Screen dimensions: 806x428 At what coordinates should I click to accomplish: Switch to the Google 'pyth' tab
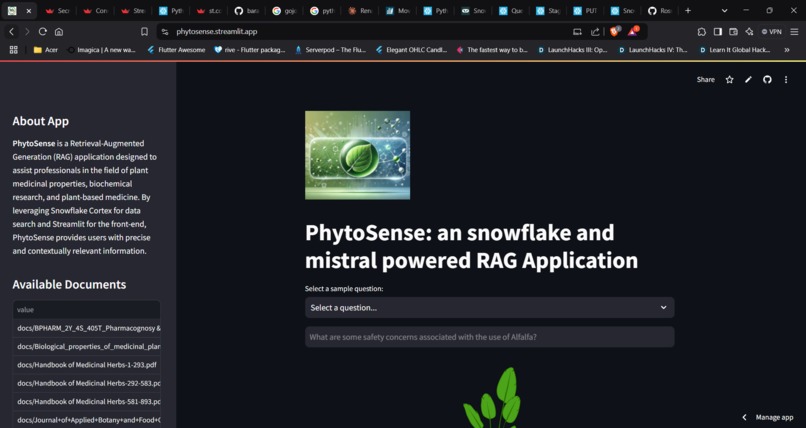pyautogui.click(x=321, y=11)
